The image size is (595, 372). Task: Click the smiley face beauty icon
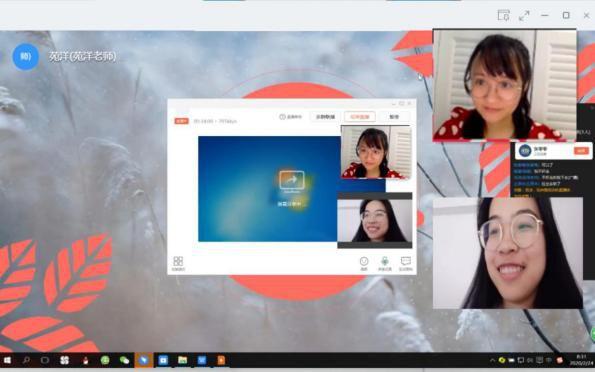(364, 263)
